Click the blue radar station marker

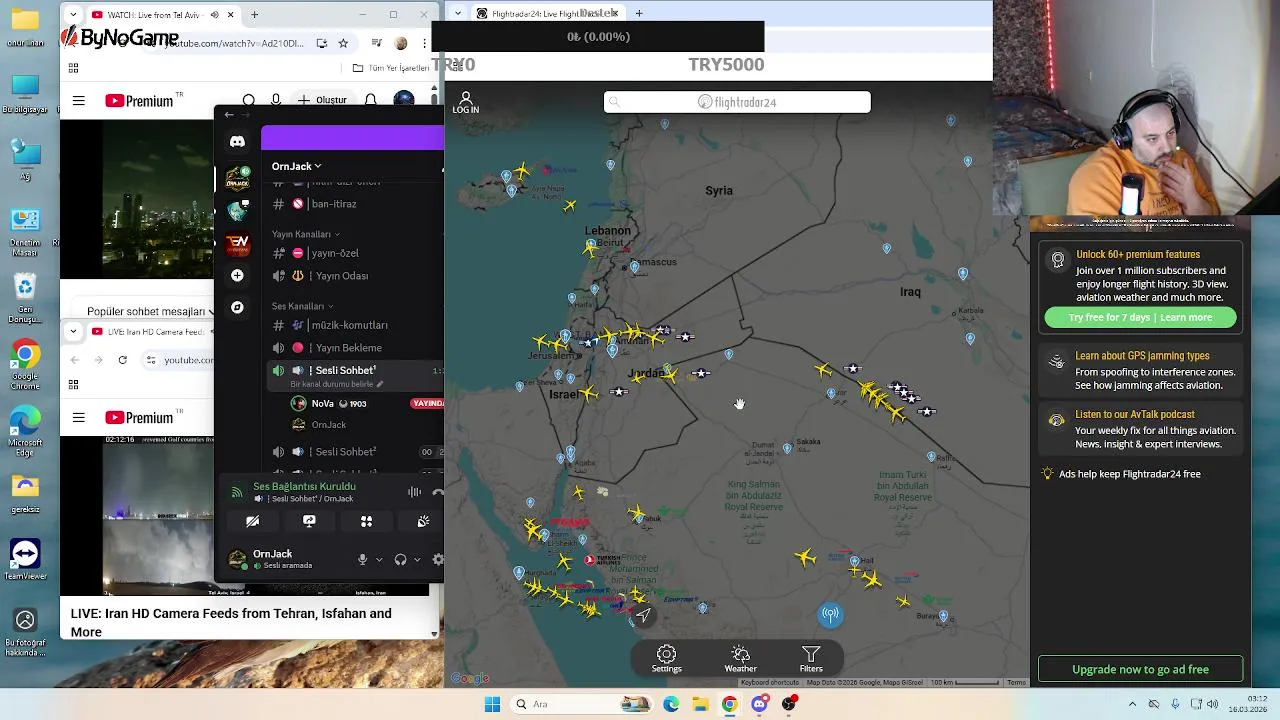(830, 615)
